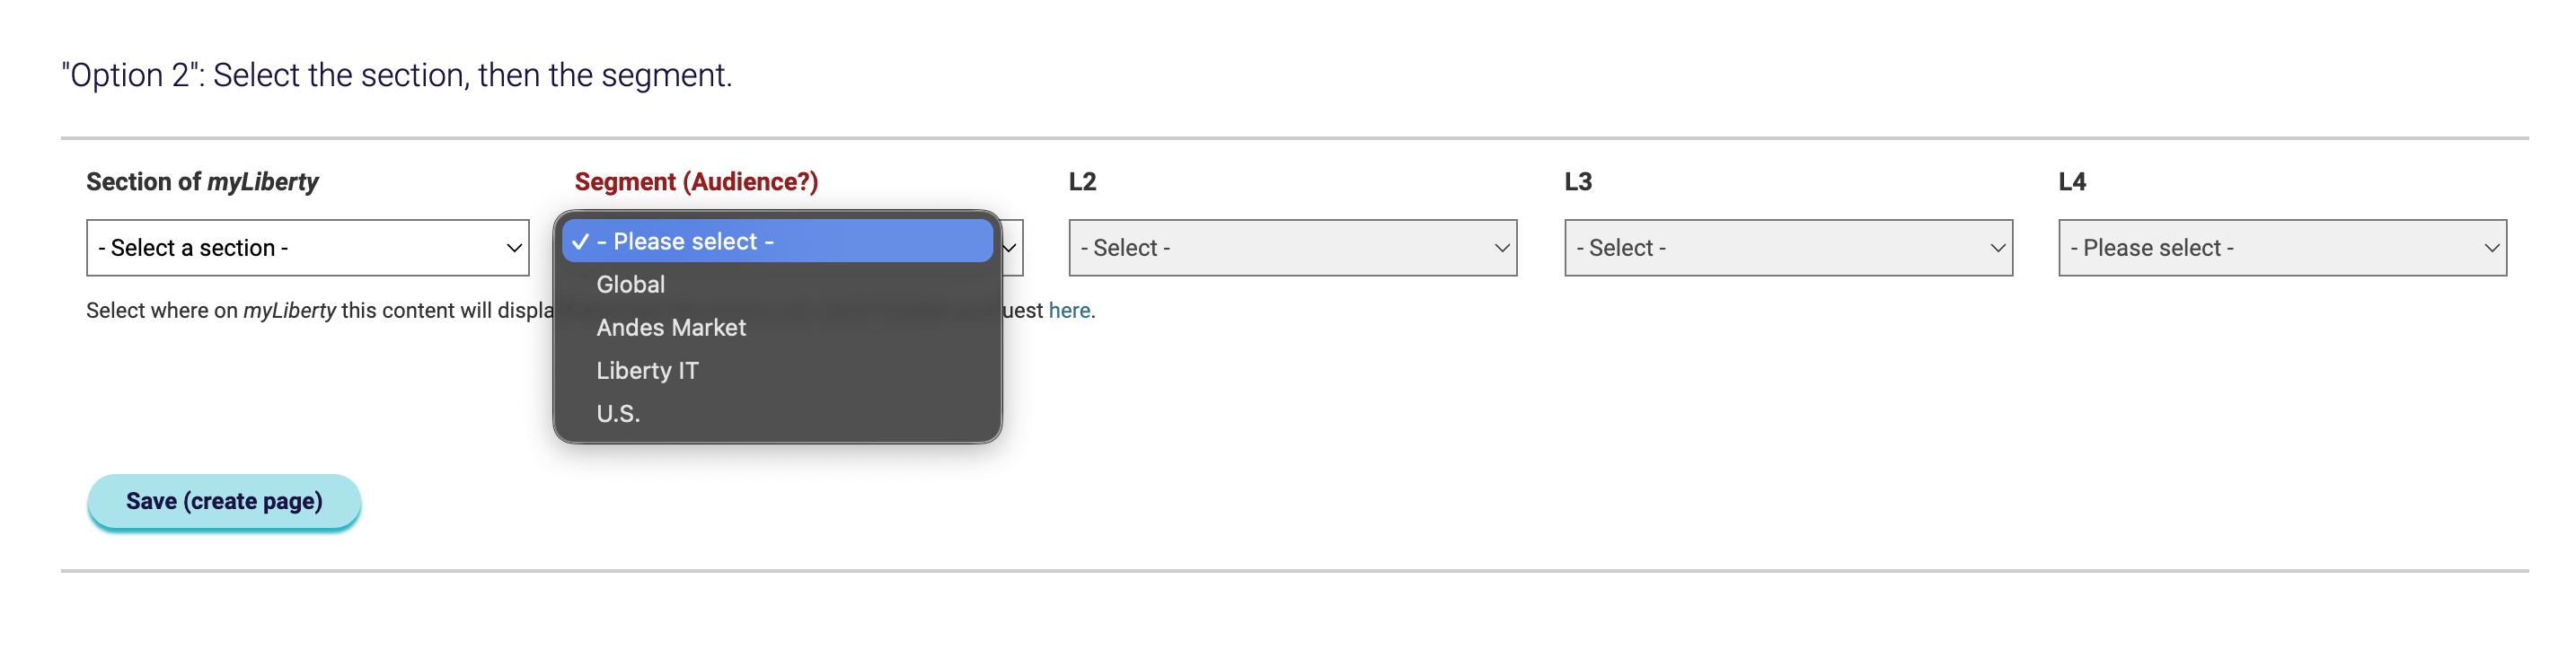Pick Liberty IT in the segment menu
The image size is (2576, 650).
(x=777, y=370)
